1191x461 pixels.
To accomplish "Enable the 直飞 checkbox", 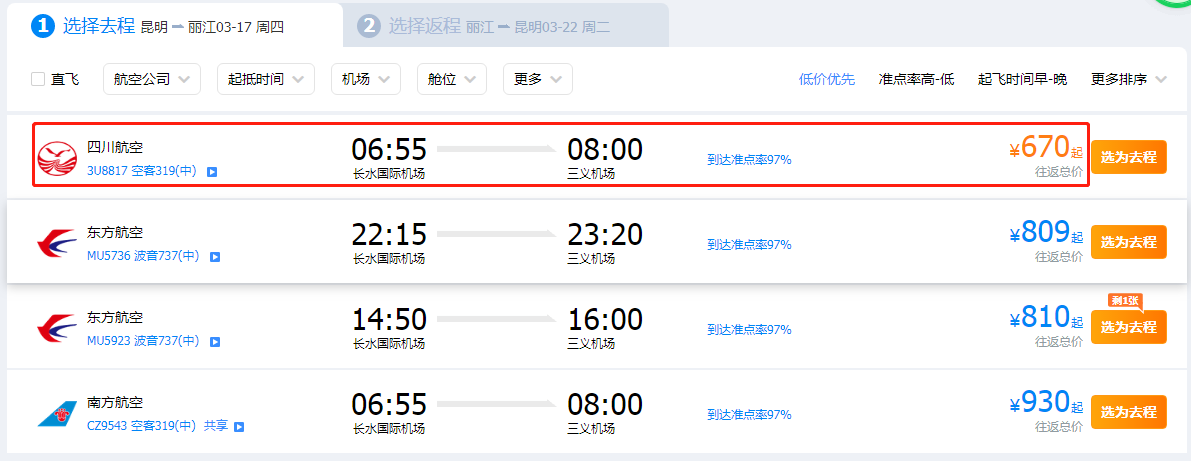I will (38, 79).
